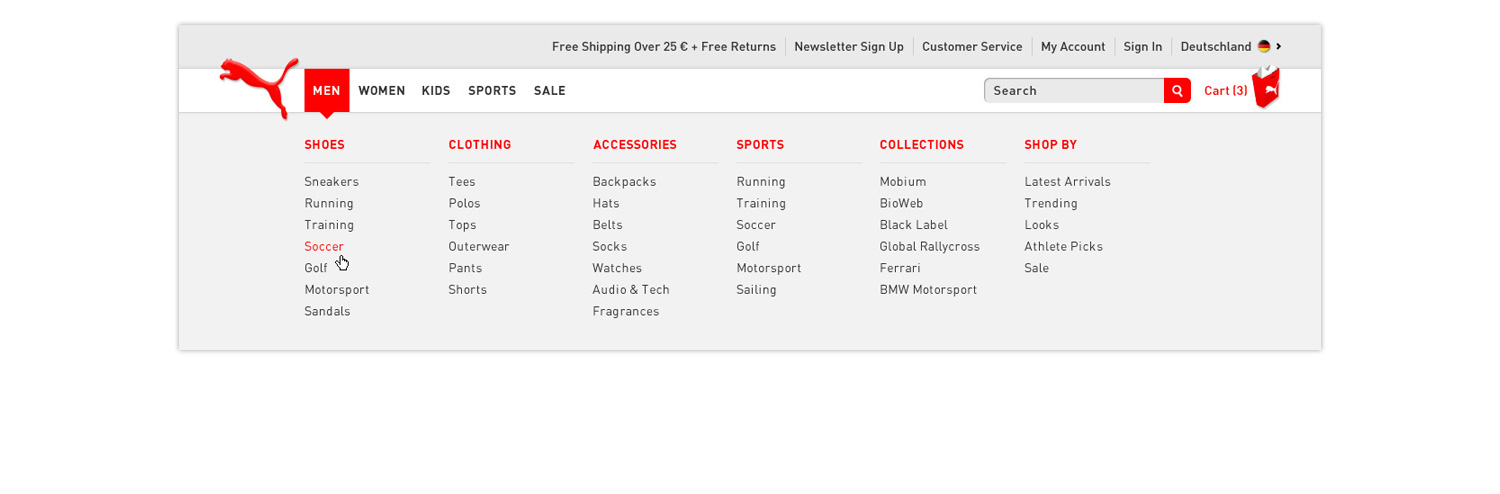Viewport: 1500px width, 494px height.
Task: Choose Backpacks under Accessories
Action: 624,181
